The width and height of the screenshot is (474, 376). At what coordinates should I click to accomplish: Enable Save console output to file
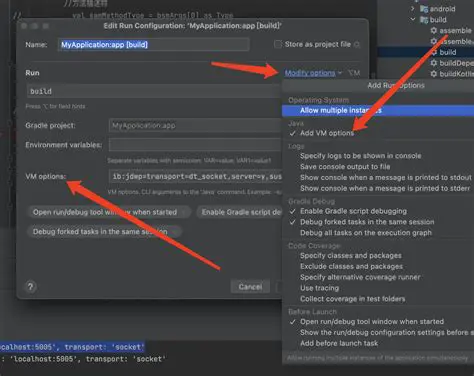tap(345, 167)
